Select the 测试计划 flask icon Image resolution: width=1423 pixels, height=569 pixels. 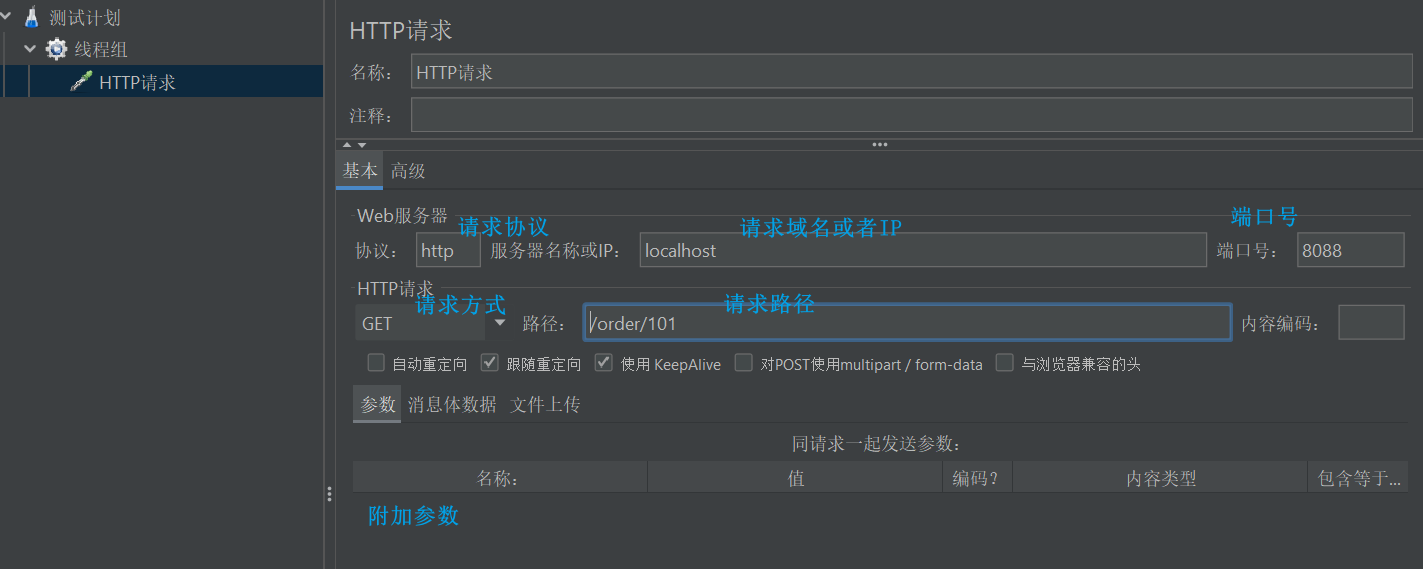point(33,17)
